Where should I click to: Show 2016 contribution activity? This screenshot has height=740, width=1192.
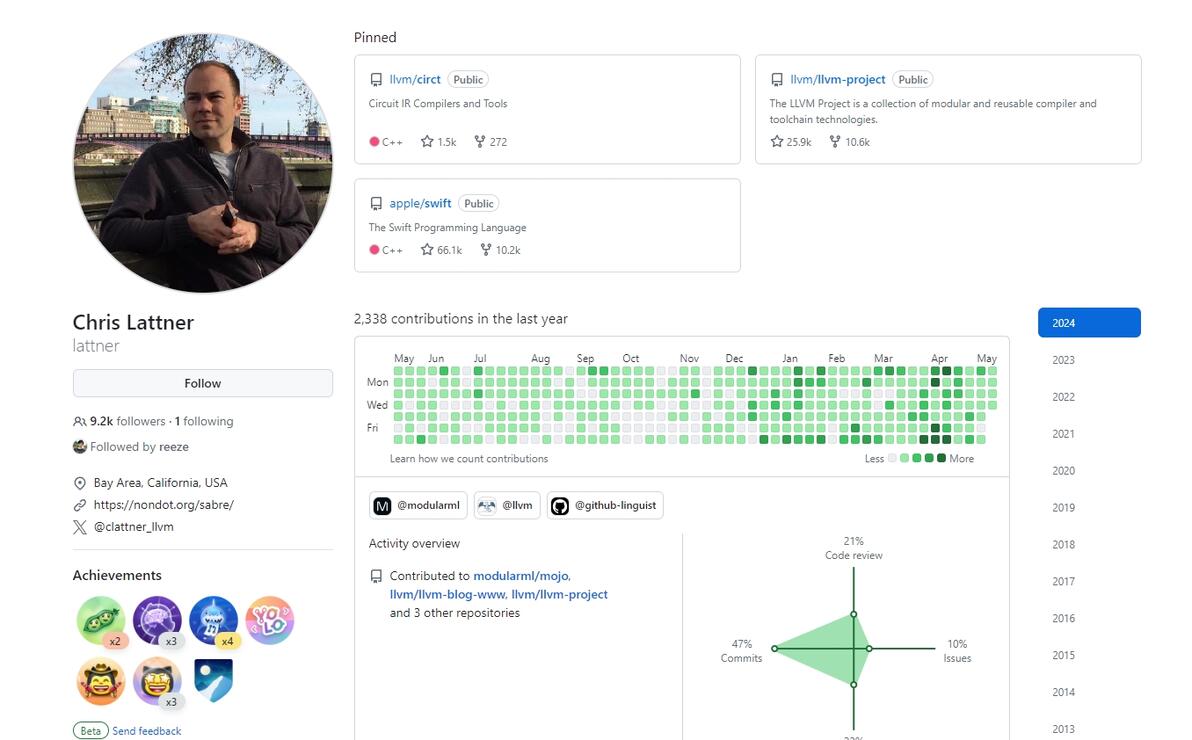click(1063, 619)
